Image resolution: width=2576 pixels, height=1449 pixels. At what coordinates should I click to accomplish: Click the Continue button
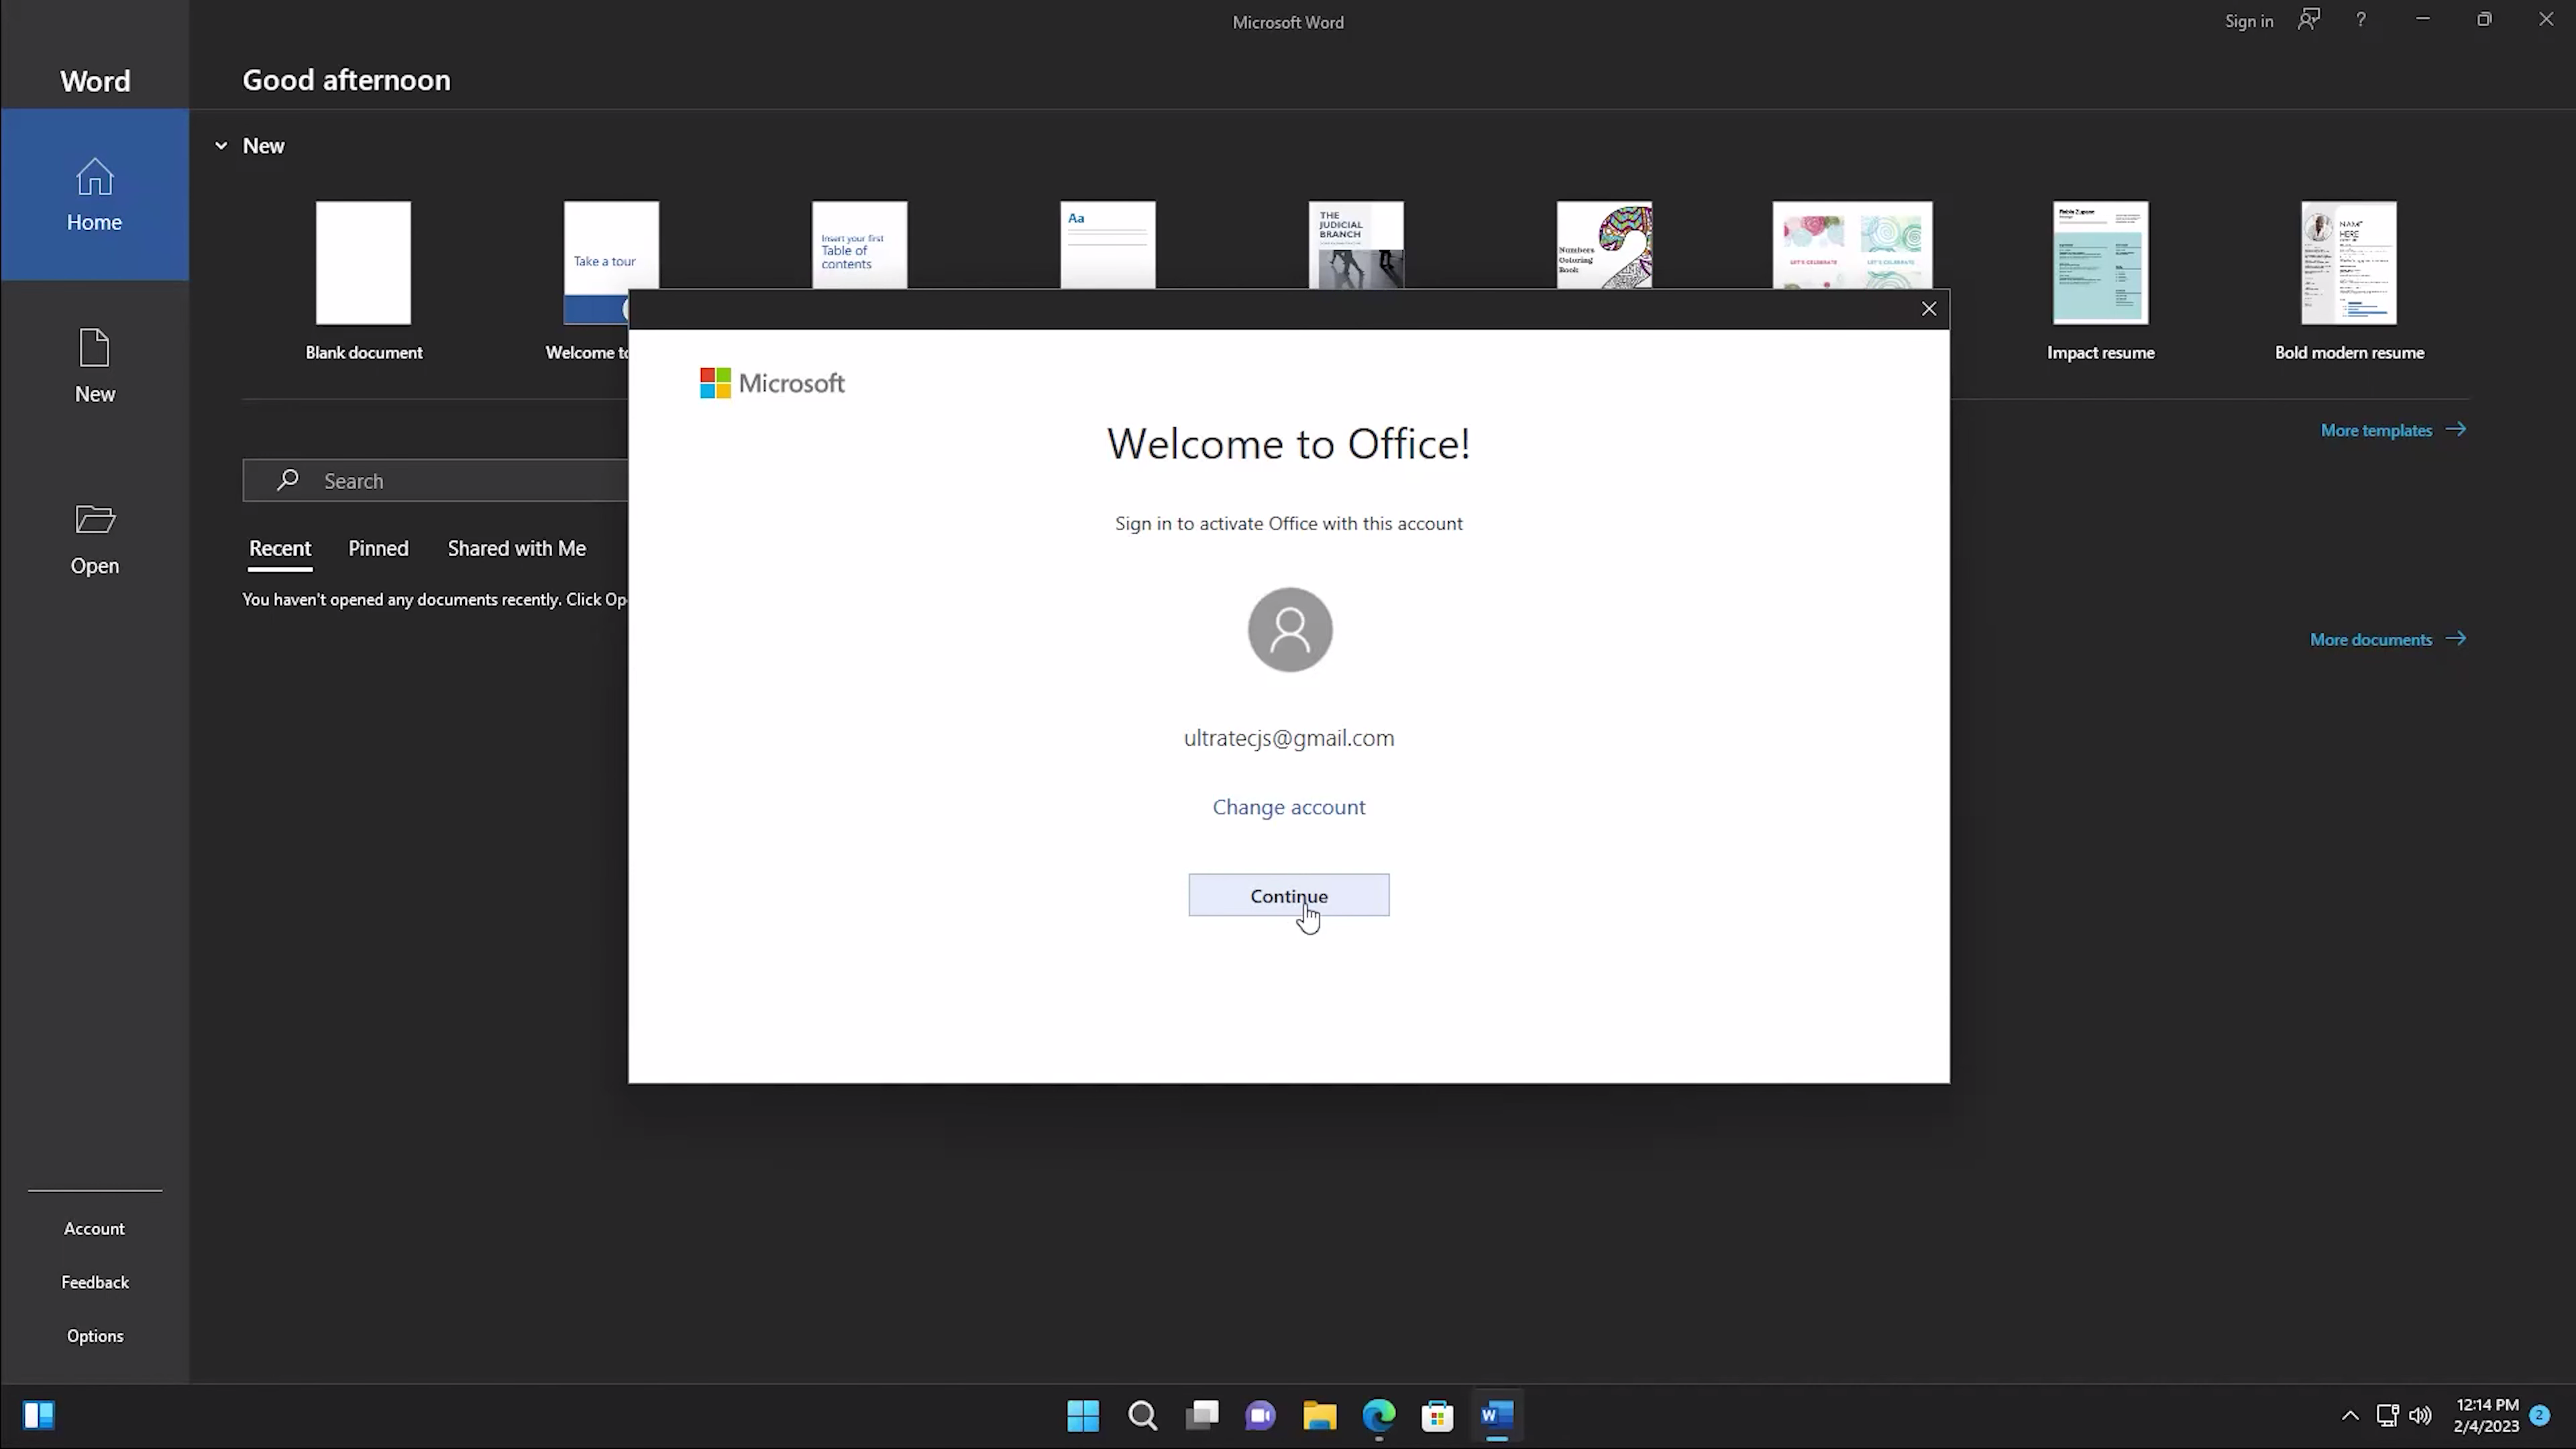tap(1288, 895)
